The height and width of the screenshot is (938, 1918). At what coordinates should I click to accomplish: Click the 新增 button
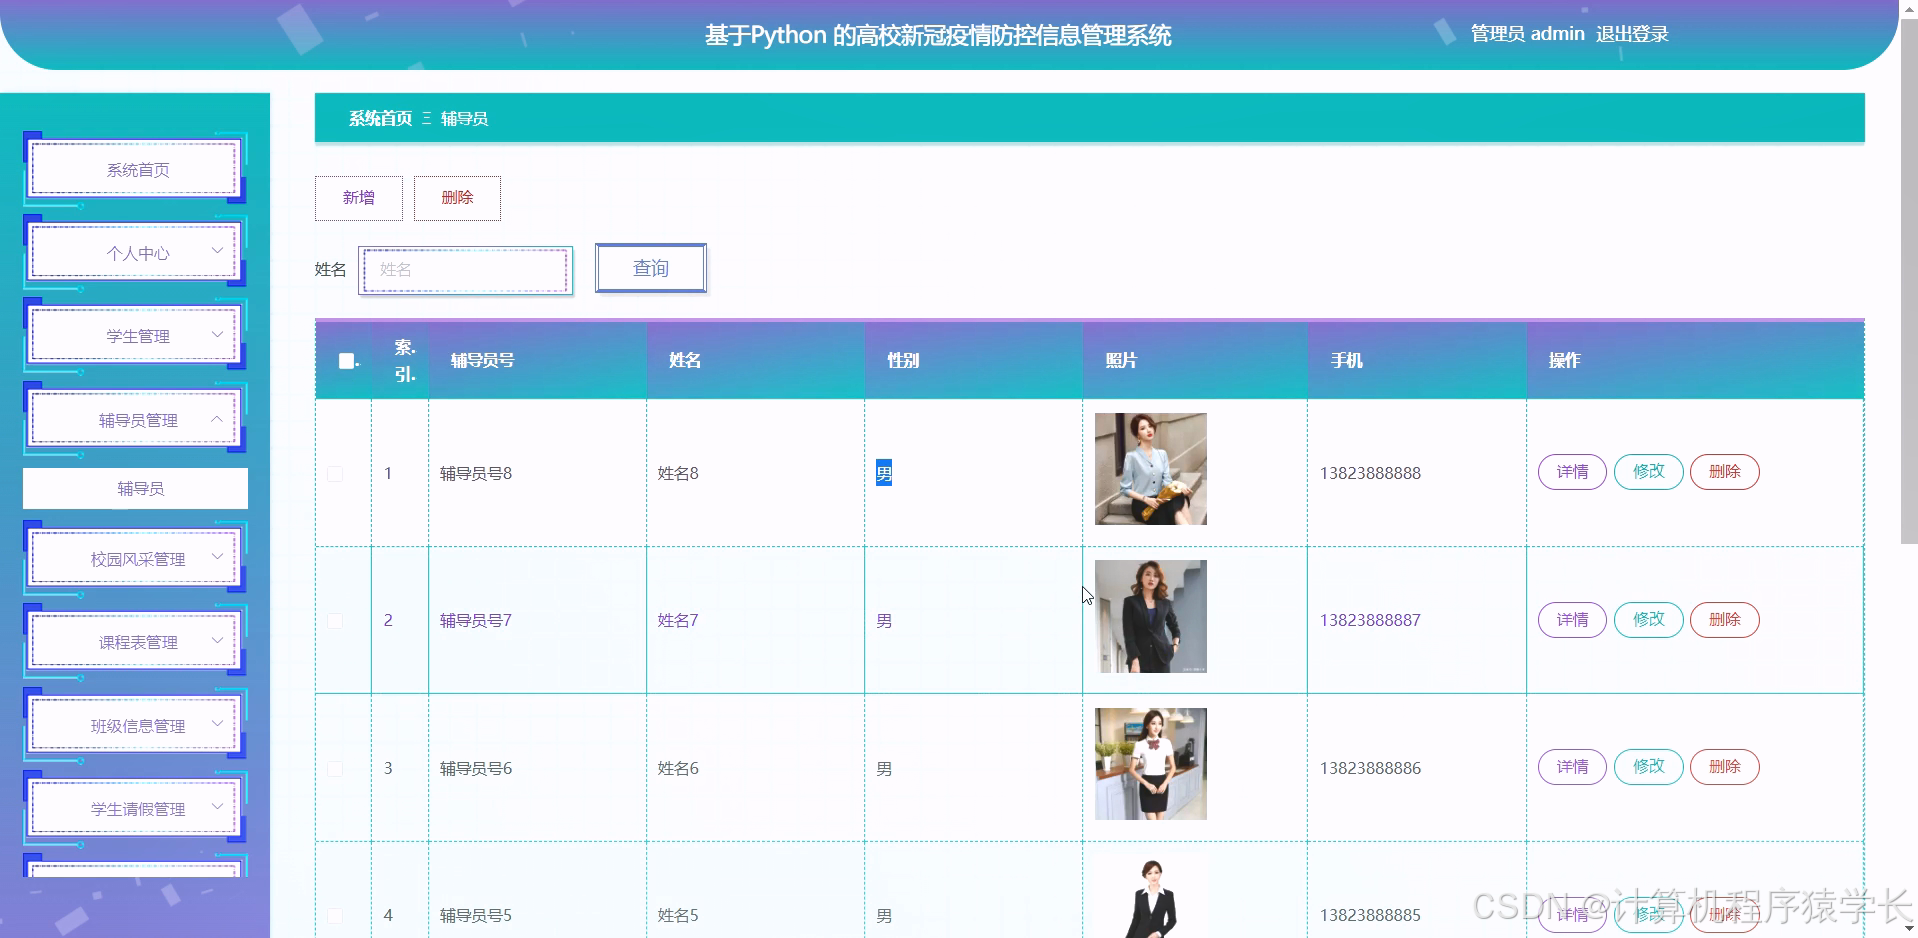(x=359, y=198)
